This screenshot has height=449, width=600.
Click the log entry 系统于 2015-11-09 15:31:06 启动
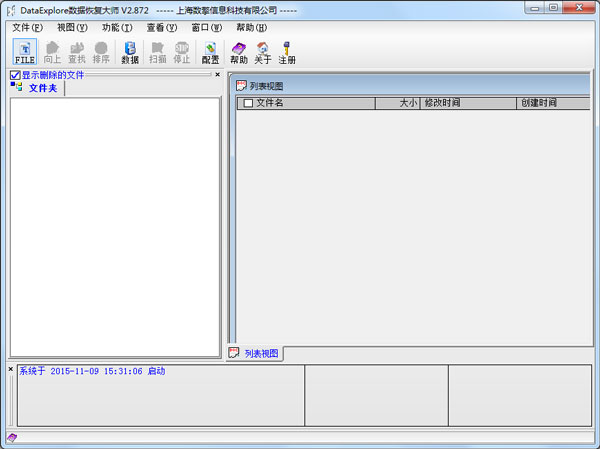[x=92, y=371]
